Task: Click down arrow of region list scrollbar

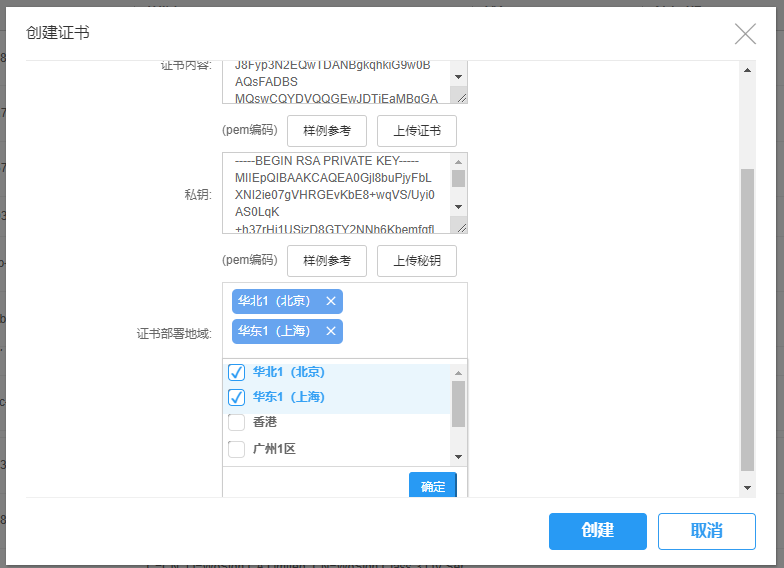Action: [458, 456]
